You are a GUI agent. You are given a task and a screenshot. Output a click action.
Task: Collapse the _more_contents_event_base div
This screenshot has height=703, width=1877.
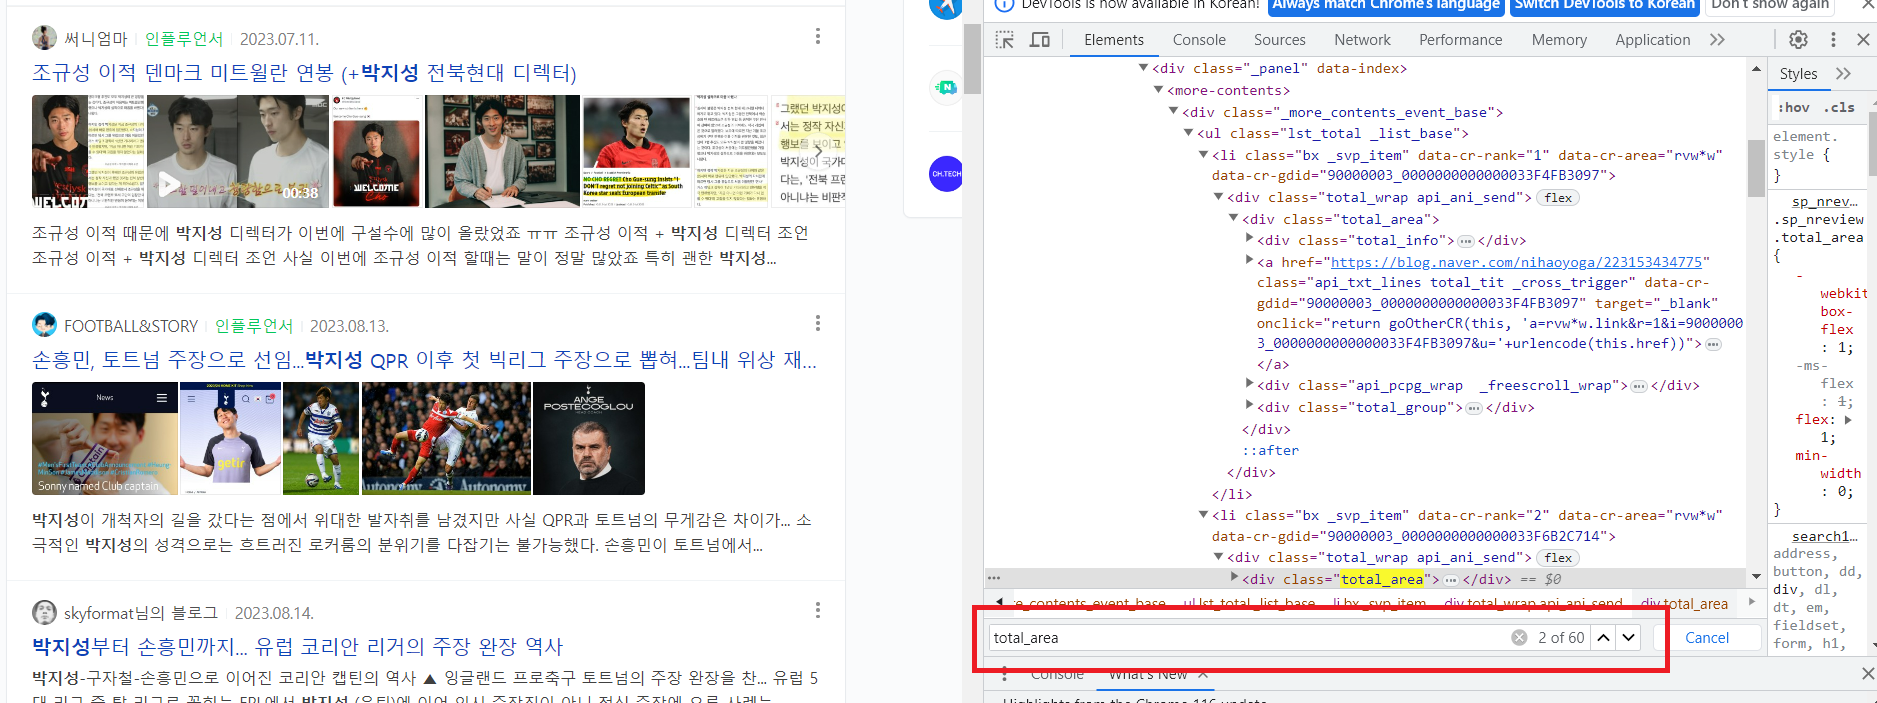click(x=1174, y=112)
